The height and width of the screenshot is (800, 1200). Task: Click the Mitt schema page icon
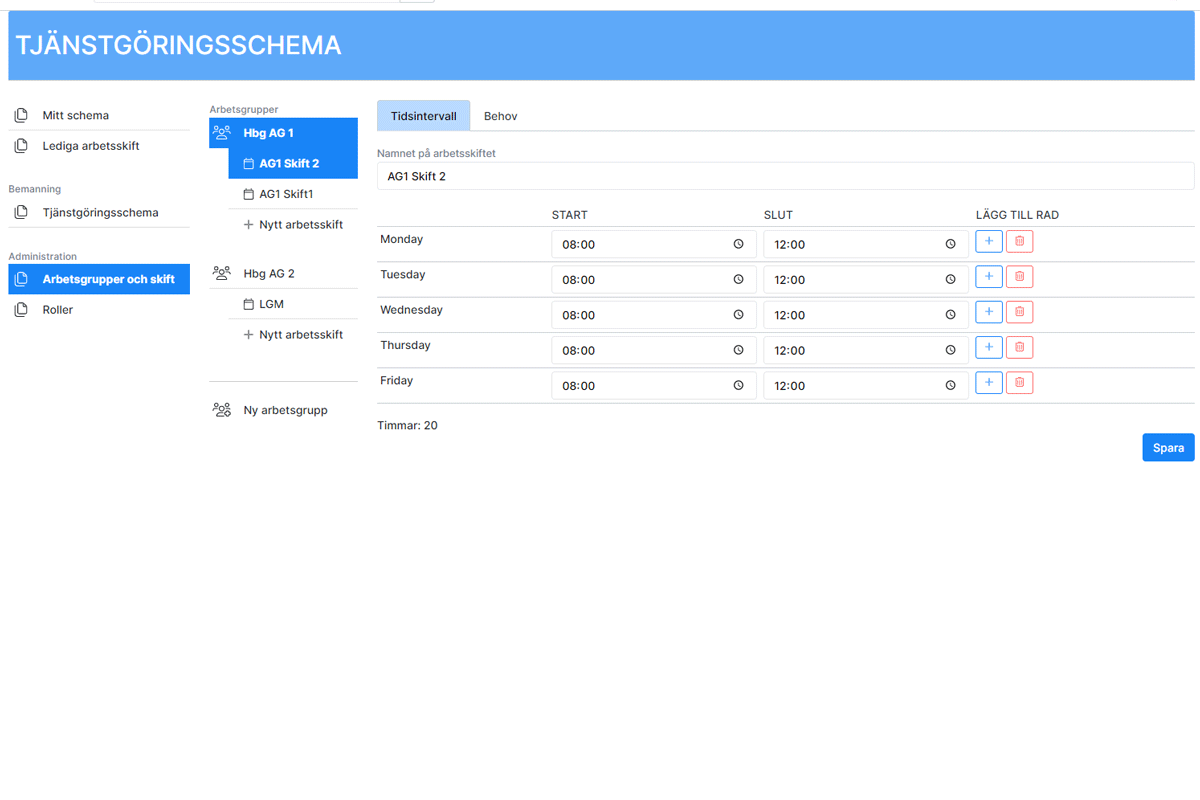tap(21, 115)
